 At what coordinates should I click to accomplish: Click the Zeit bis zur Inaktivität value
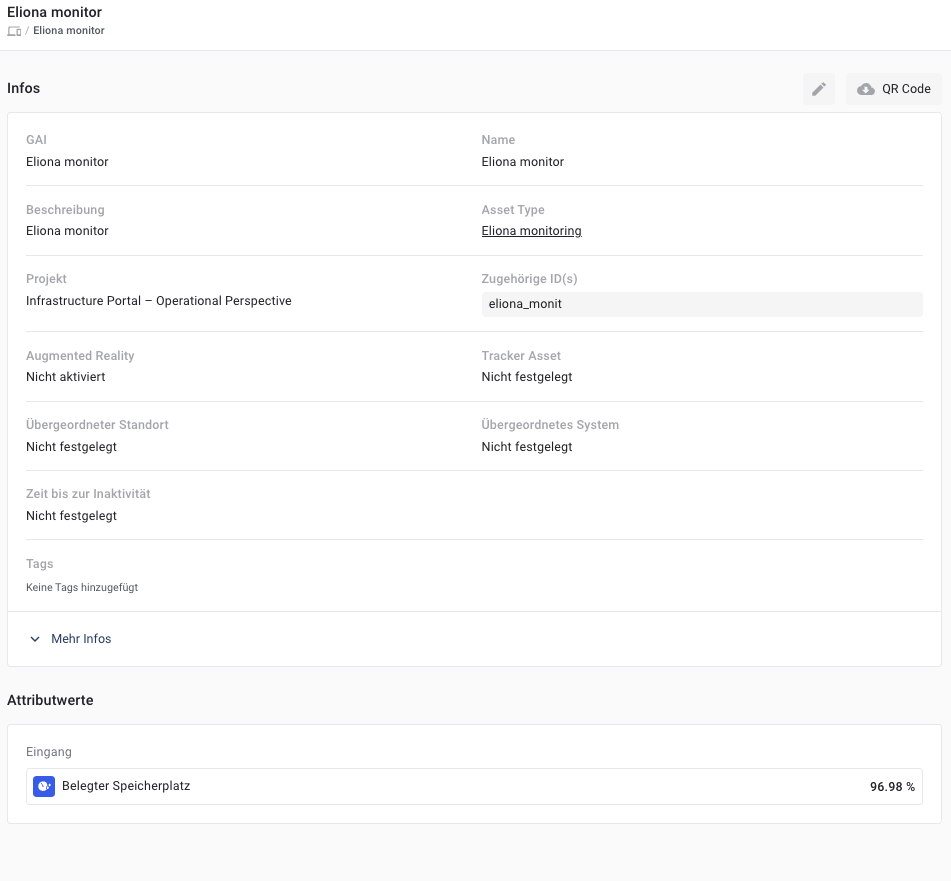pyautogui.click(x=72, y=516)
